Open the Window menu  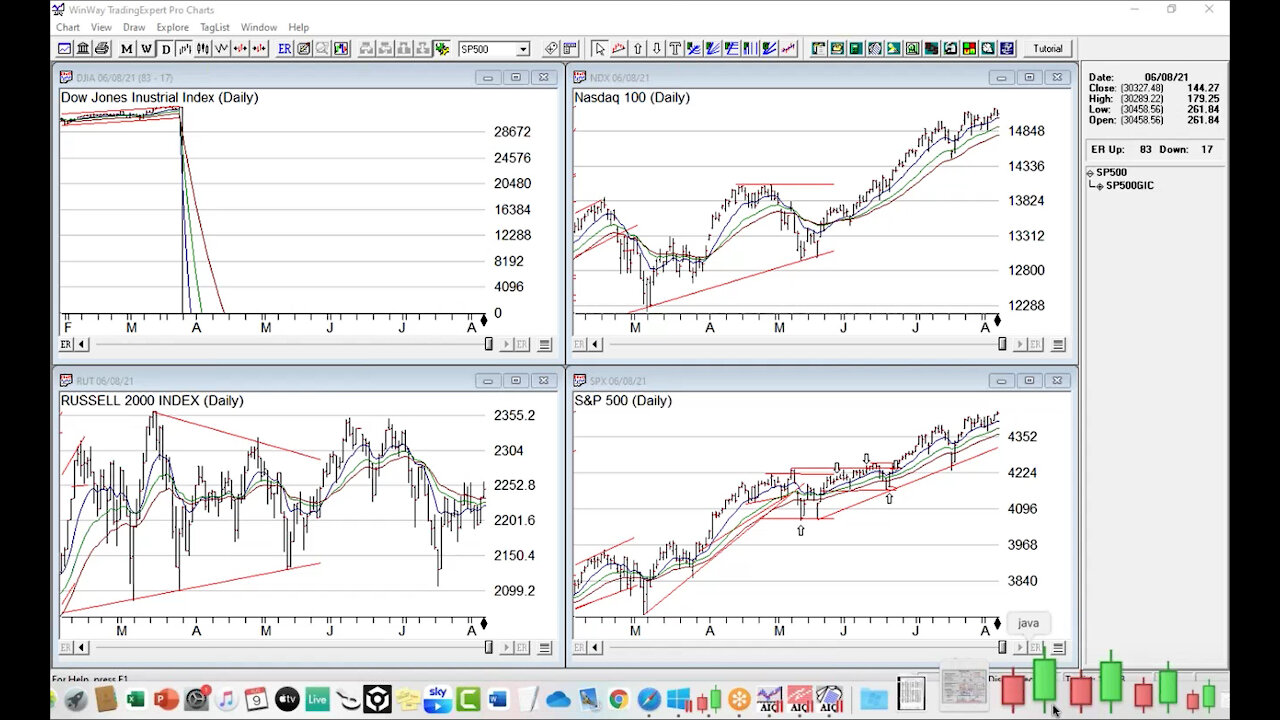(x=259, y=27)
